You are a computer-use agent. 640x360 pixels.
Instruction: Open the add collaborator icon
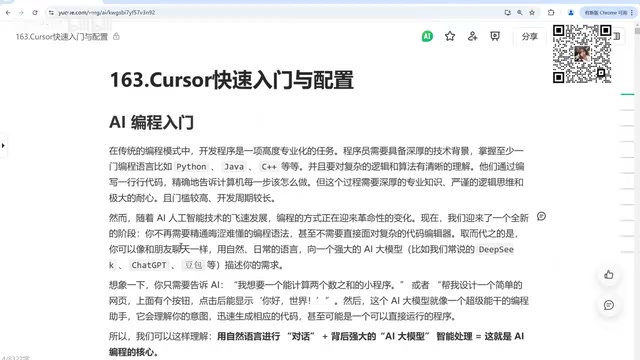(472, 36)
